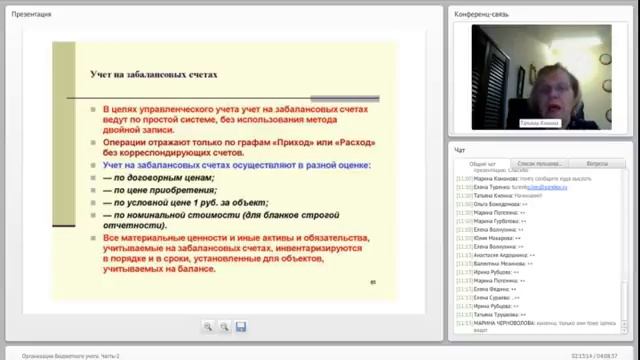The height and width of the screenshot is (360, 640).
Task: Click the Татьяна Трушкова chat message
Action: (491, 315)
